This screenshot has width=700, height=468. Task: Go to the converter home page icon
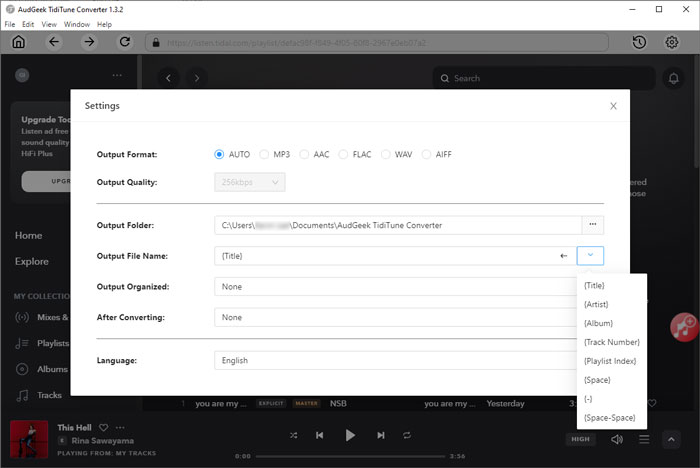(x=18, y=42)
